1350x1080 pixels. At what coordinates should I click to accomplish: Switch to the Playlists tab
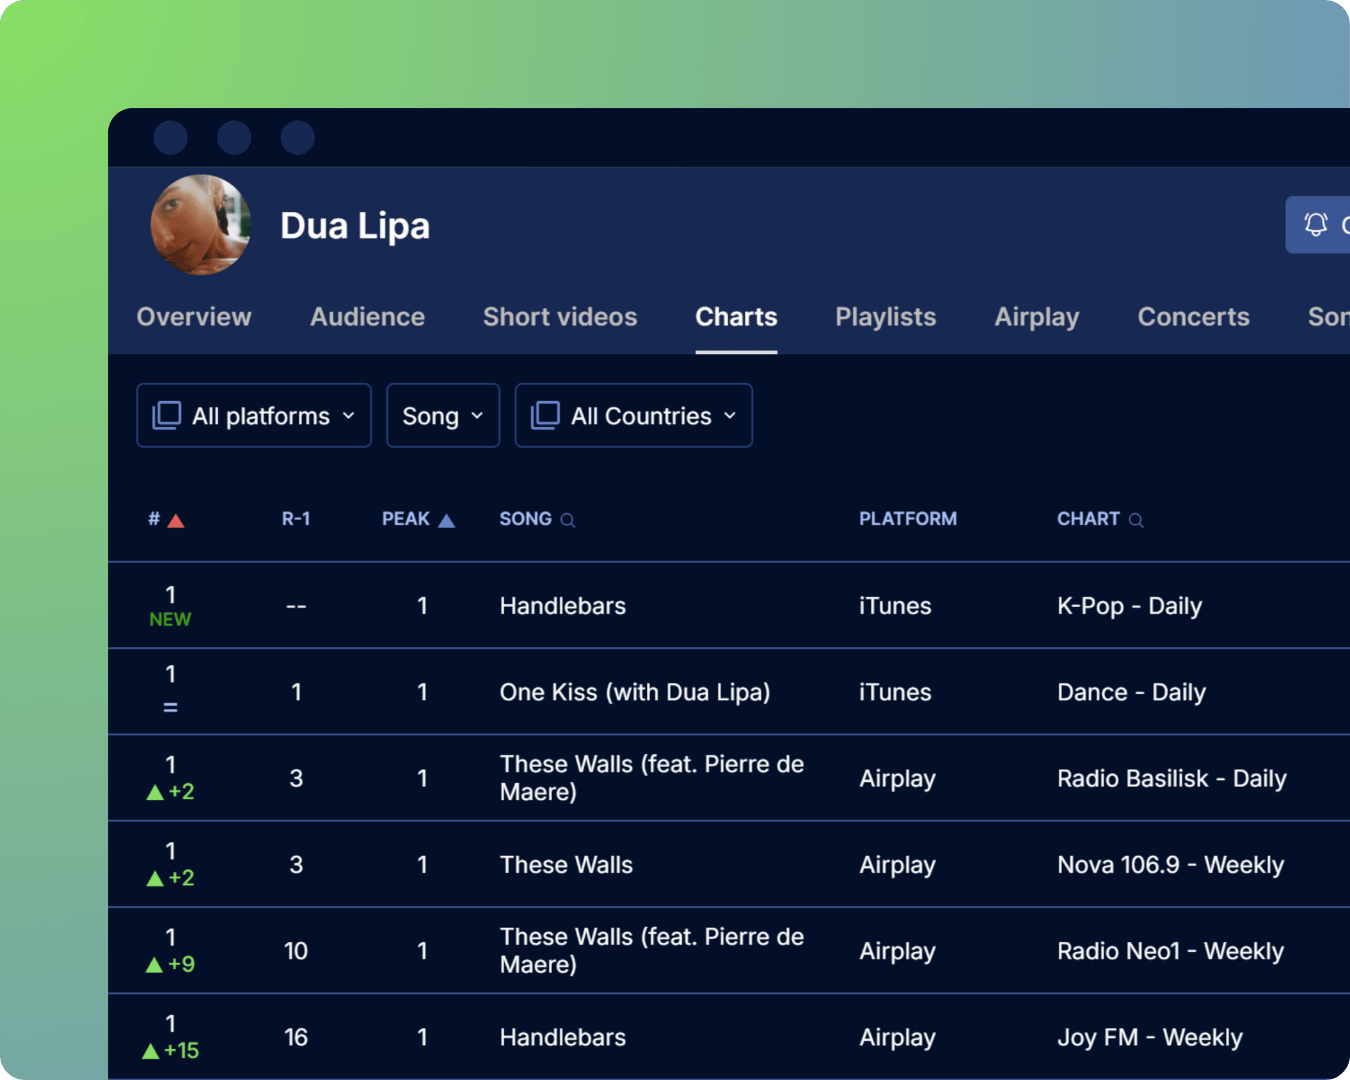[x=885, y=317]
